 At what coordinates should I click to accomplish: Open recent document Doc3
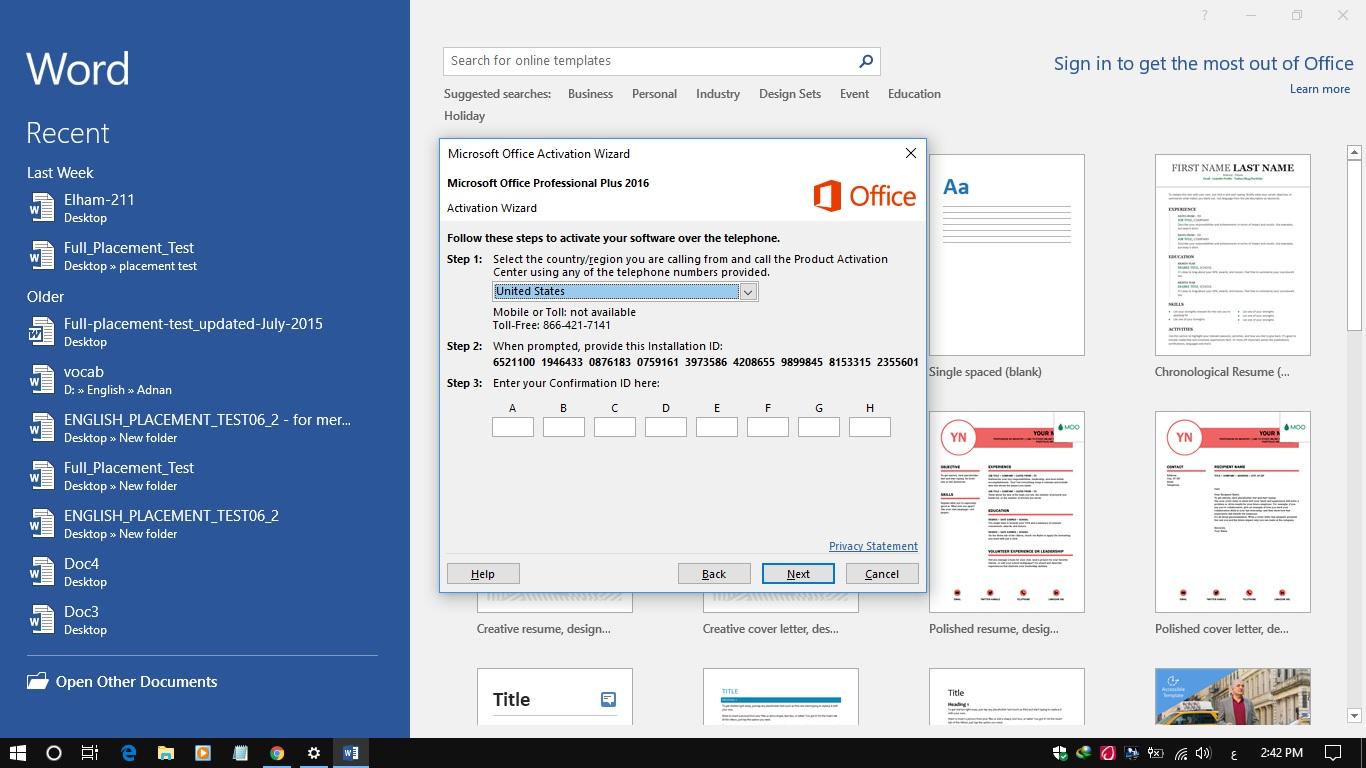coord(202,620)
